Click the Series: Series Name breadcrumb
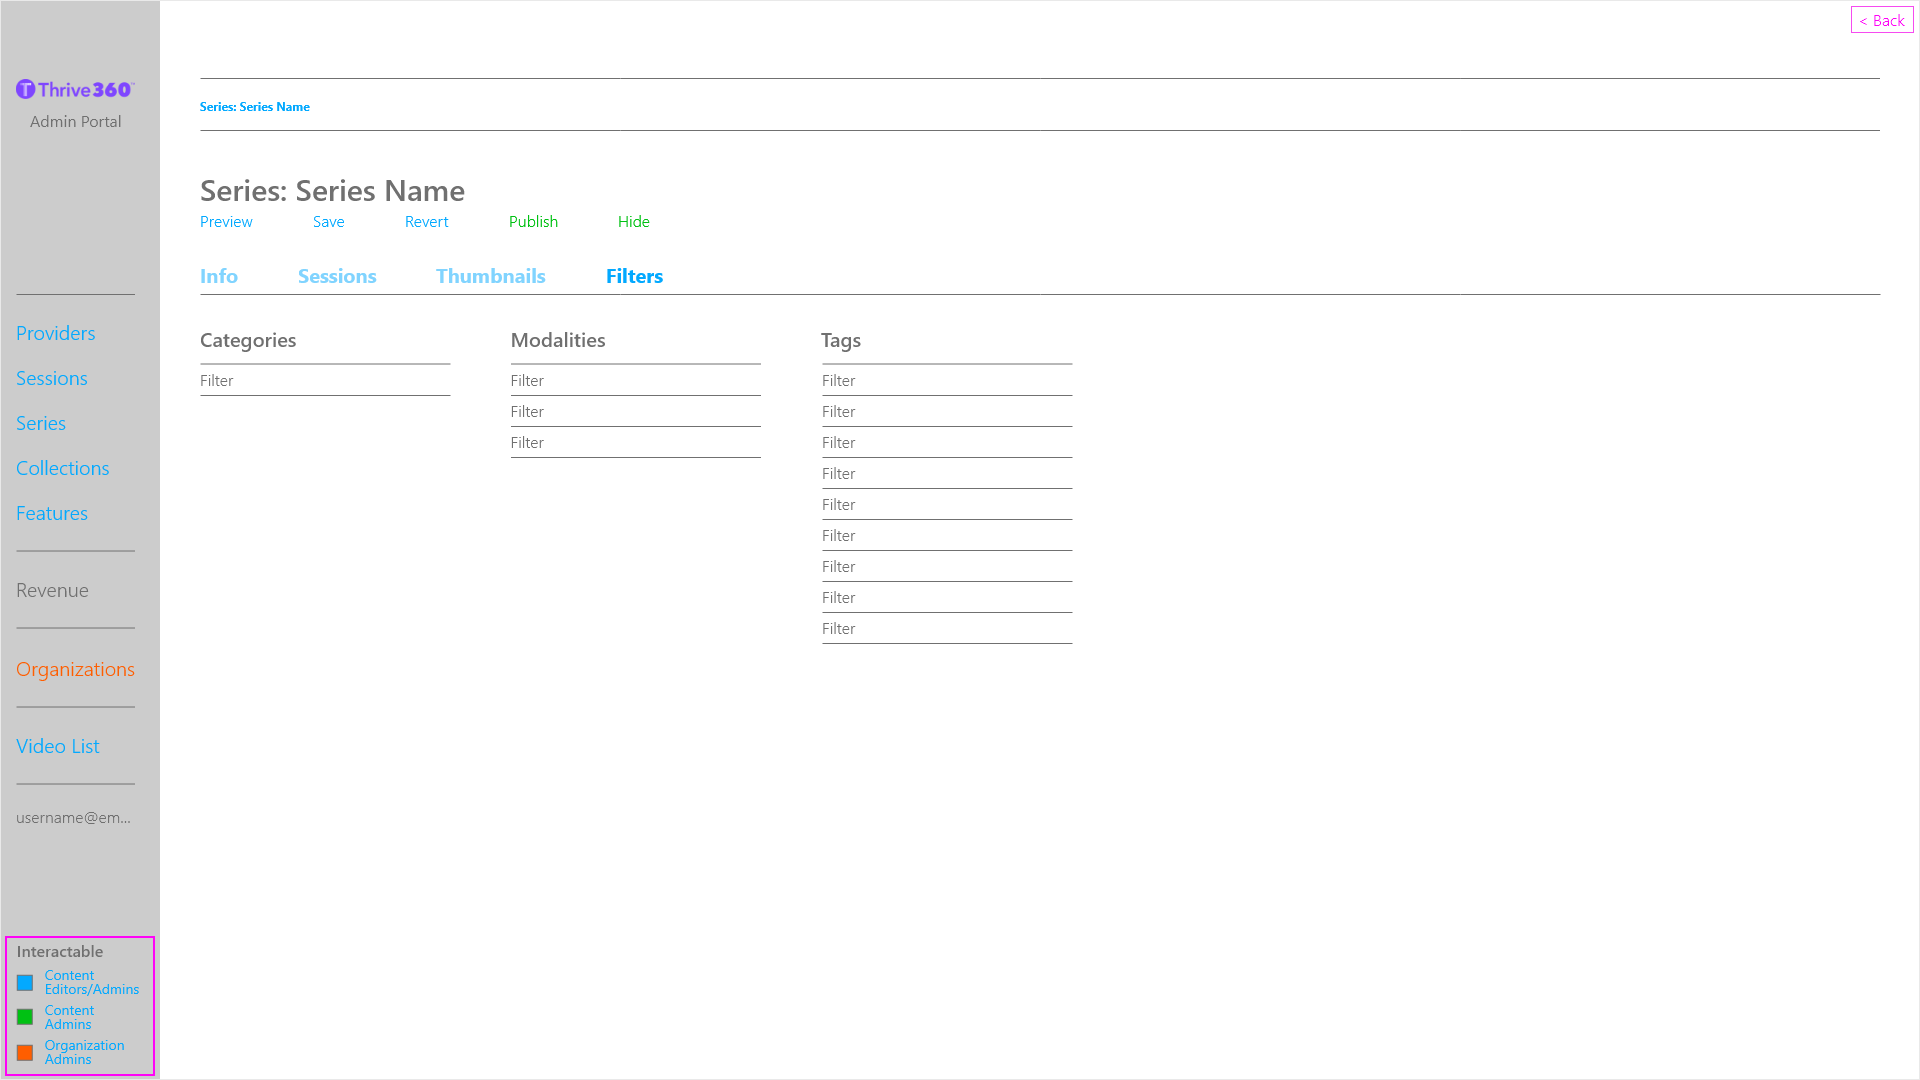The height and width of the screenshot is (1080, 1920). click(x=254, y=107)
